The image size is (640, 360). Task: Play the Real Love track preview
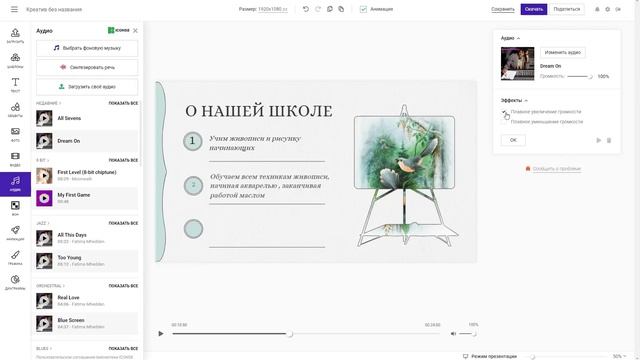tap(44, 301)
